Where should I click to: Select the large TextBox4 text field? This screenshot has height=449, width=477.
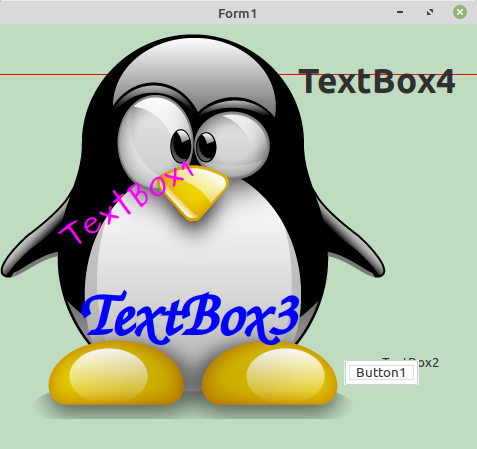coord(377,81)
